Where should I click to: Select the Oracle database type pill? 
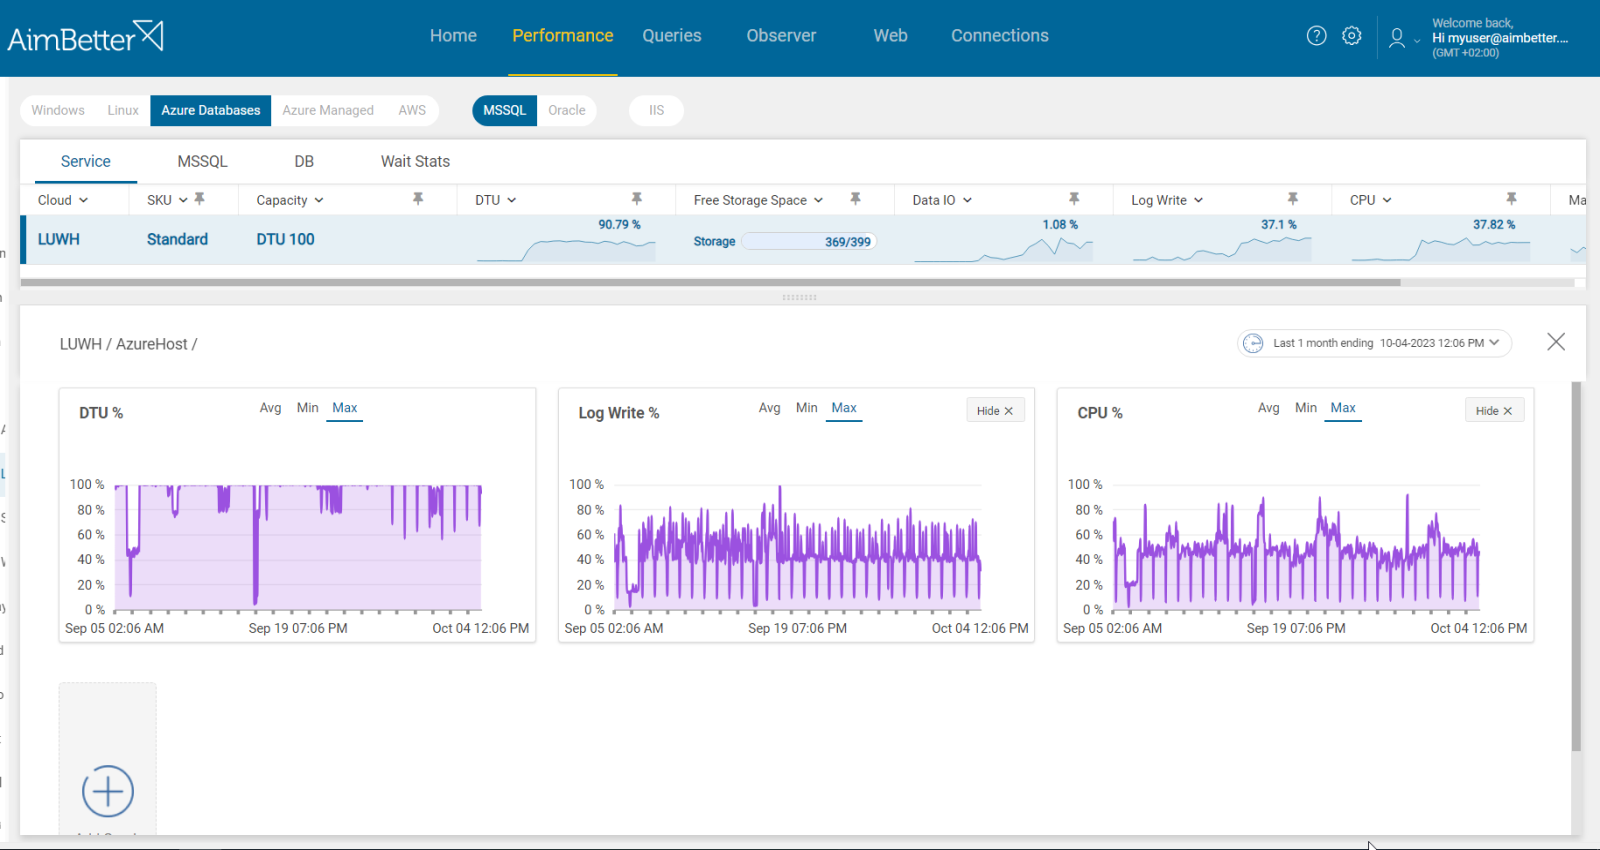coord(567,110)
